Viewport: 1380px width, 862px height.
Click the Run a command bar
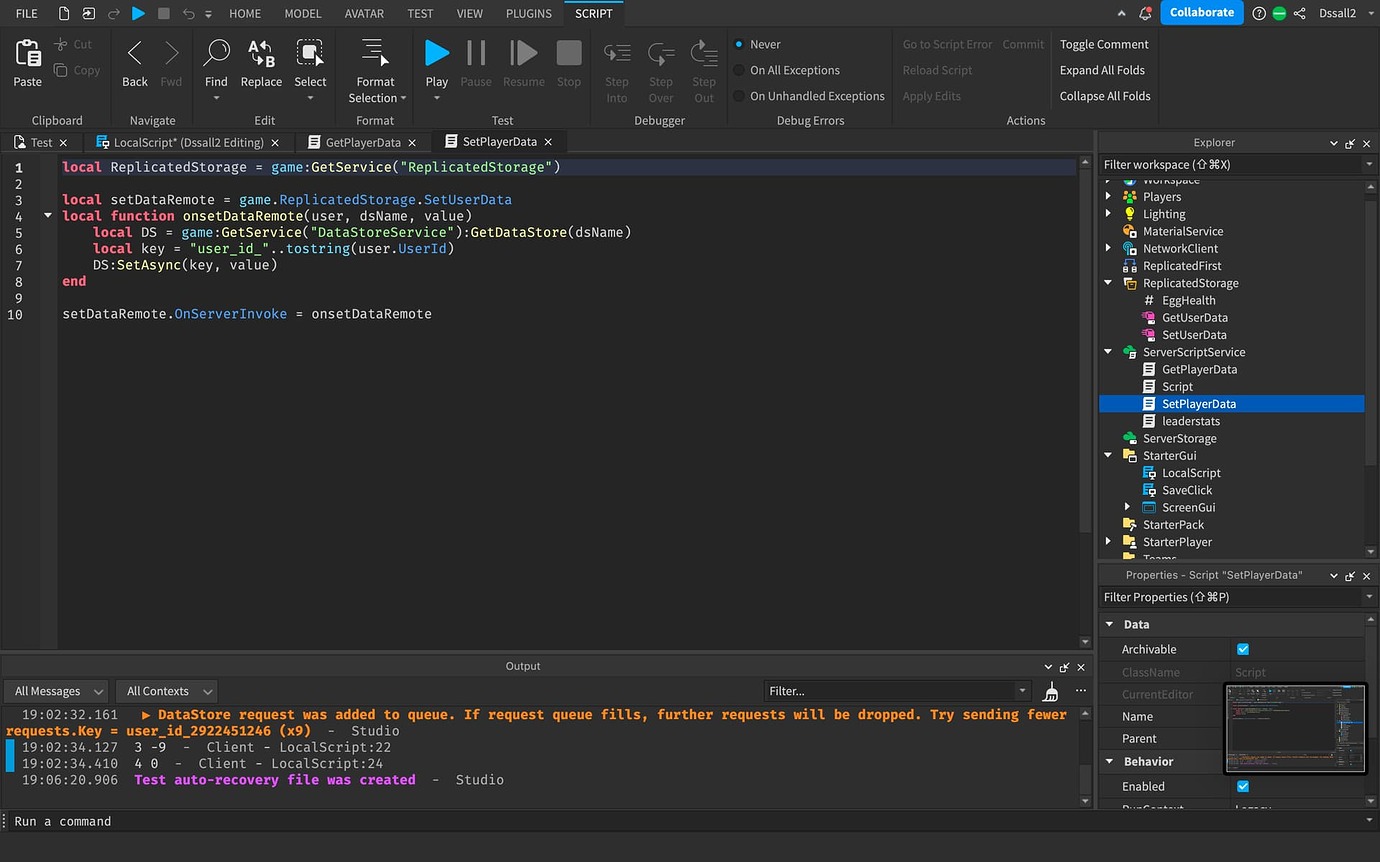point(690,821)
